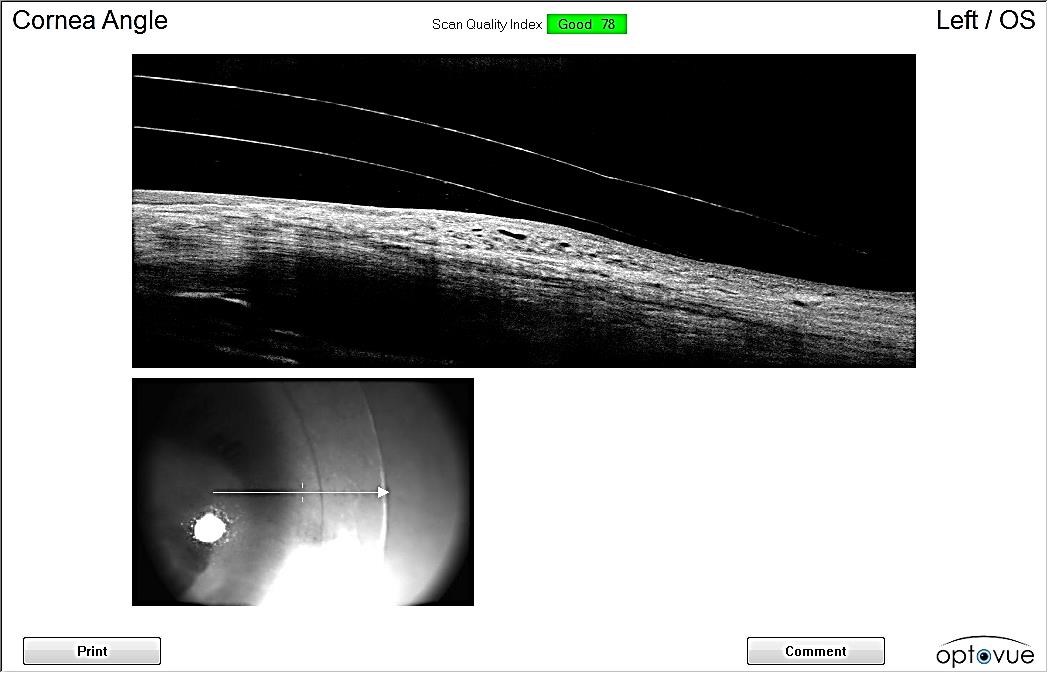Screen dimensions: 1048x673
Task: Click the infrared eye camera image
Action: click(303, 492)
